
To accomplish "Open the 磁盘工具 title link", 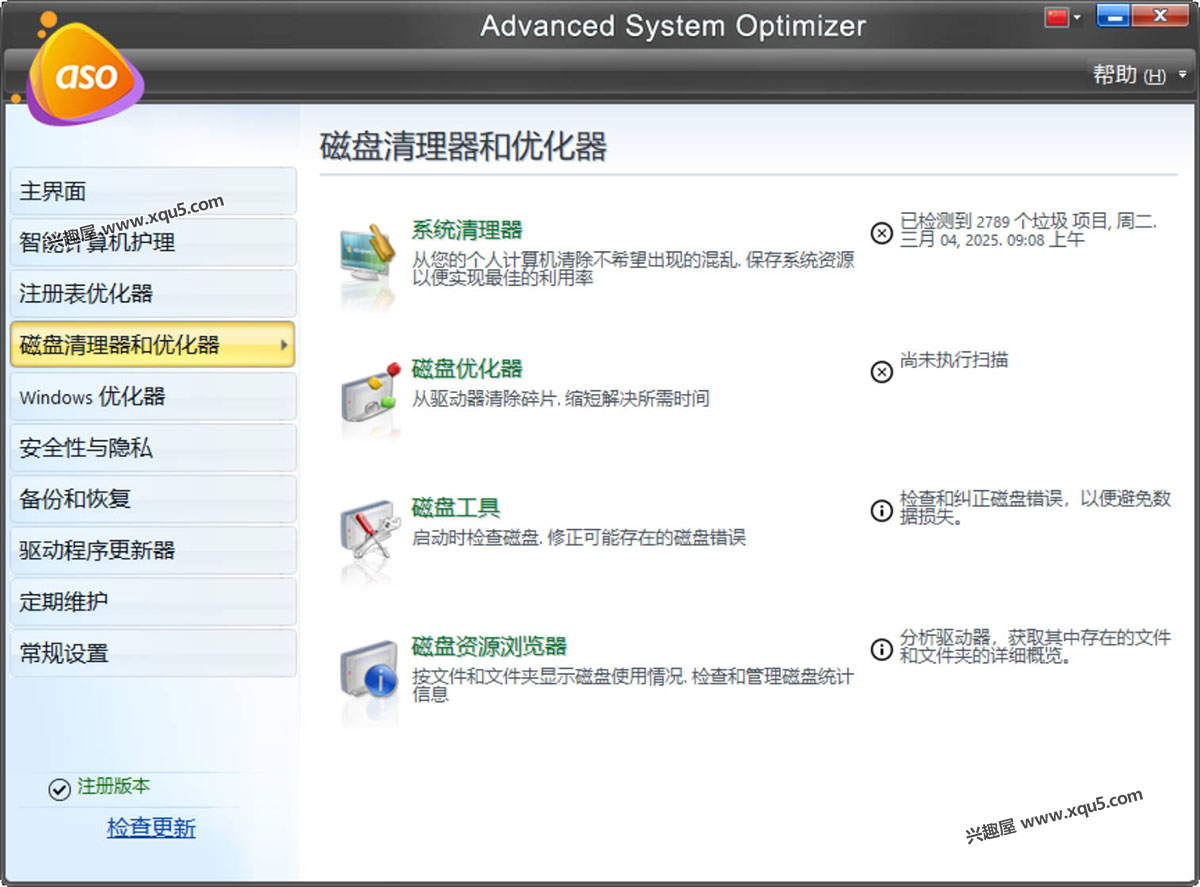I will (x=456, y=507).
